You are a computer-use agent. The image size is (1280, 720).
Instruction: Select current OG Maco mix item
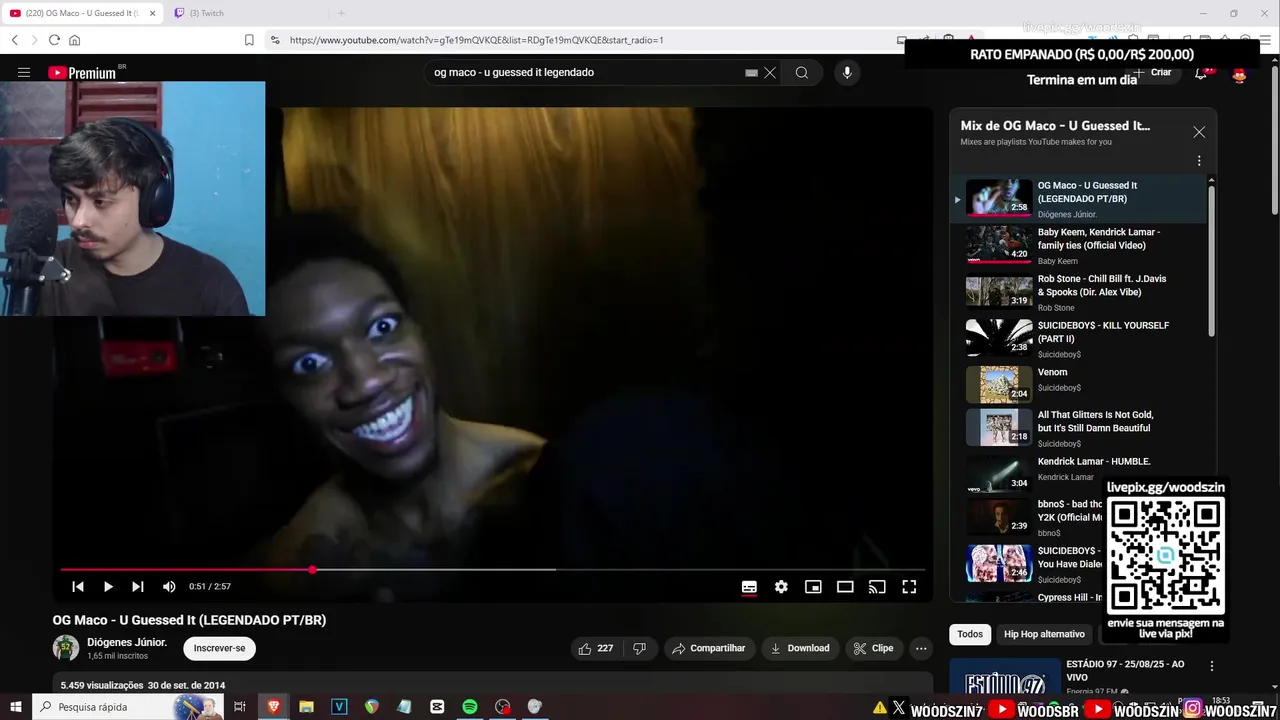point(1080,199)
